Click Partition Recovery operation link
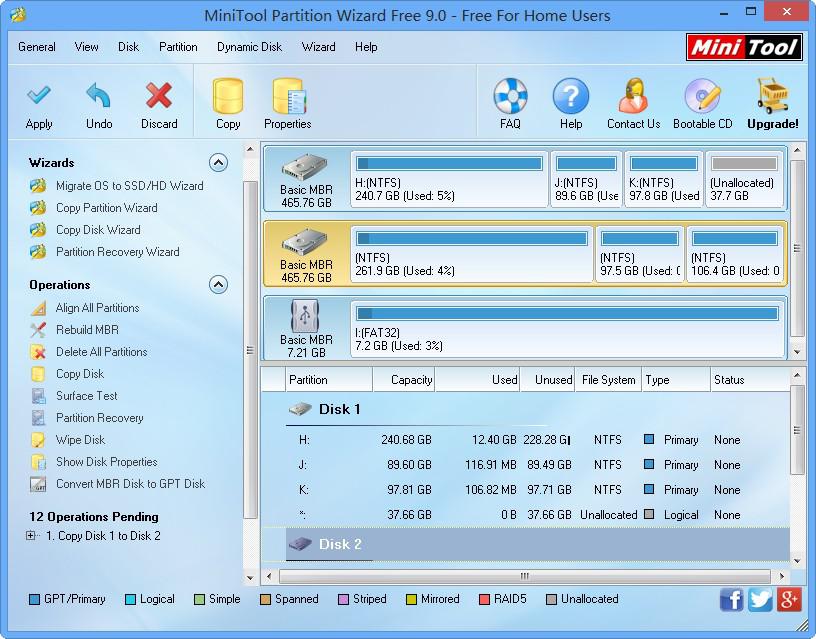The height and width of the screenshot is (639, 816). coord(99,418)
